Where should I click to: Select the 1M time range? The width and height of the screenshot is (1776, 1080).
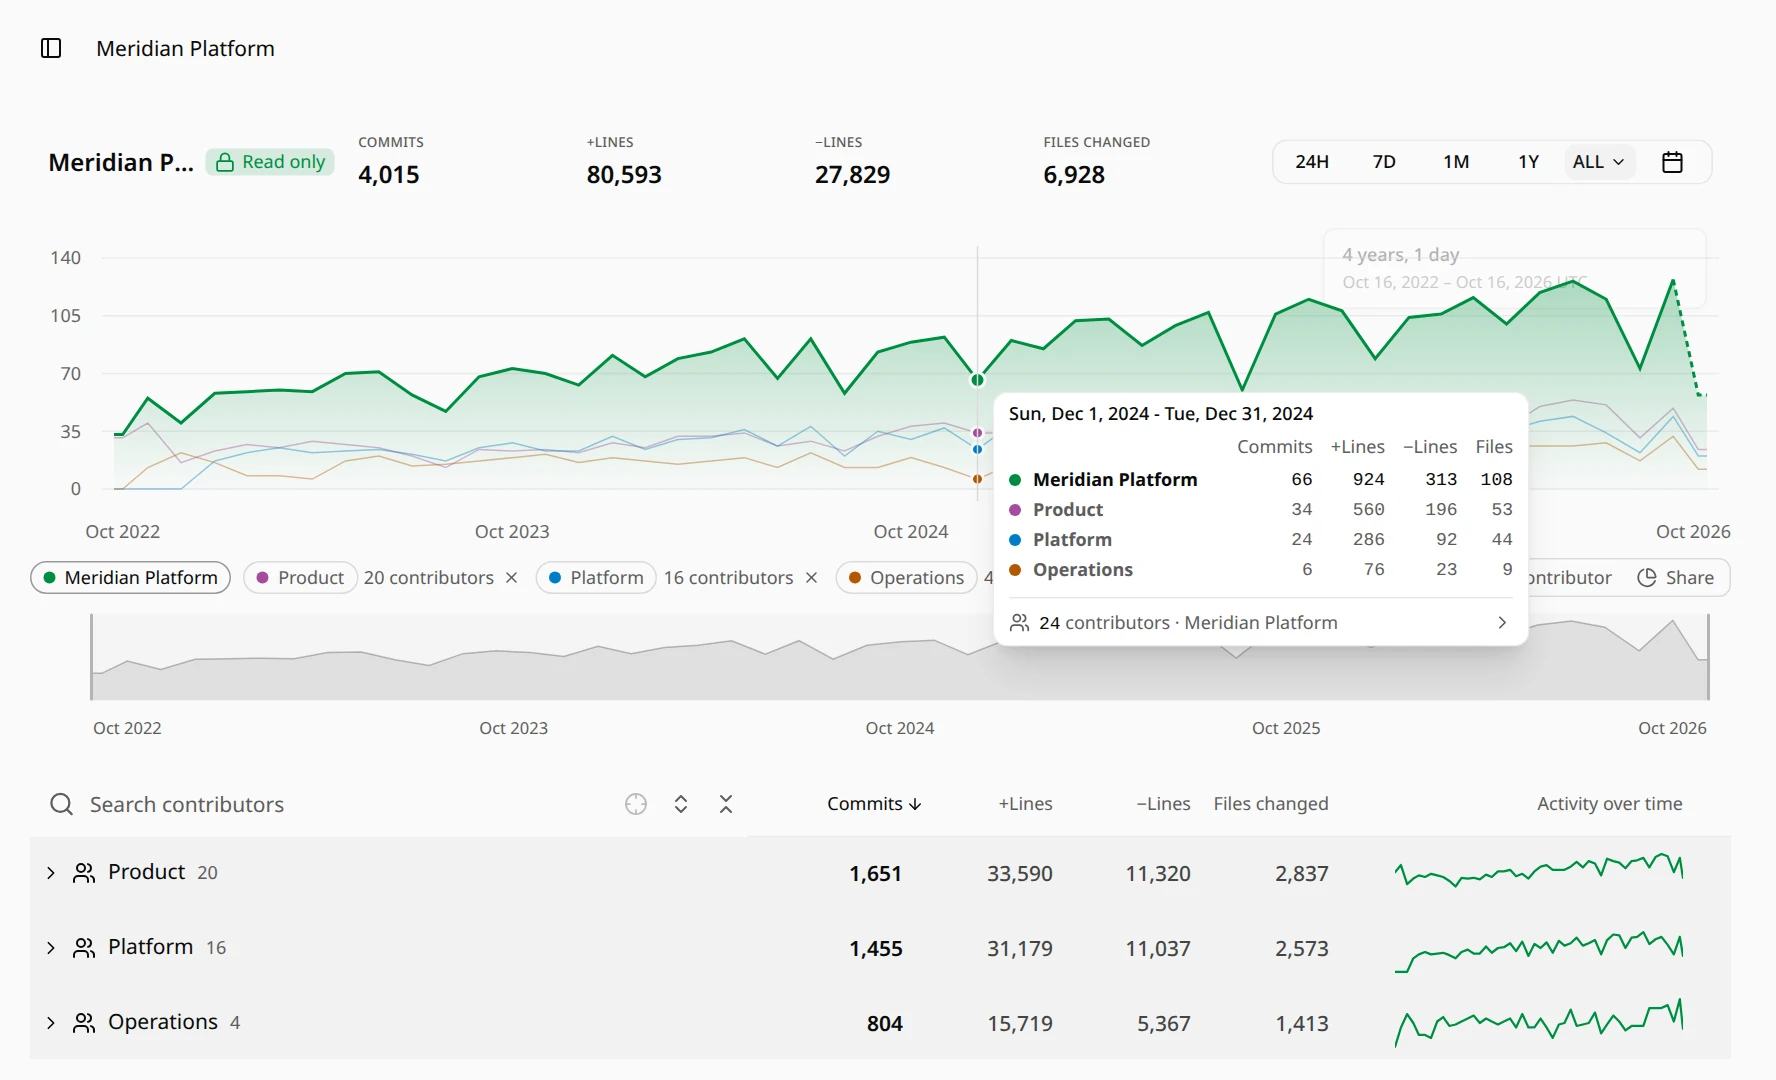(1456, 162)
